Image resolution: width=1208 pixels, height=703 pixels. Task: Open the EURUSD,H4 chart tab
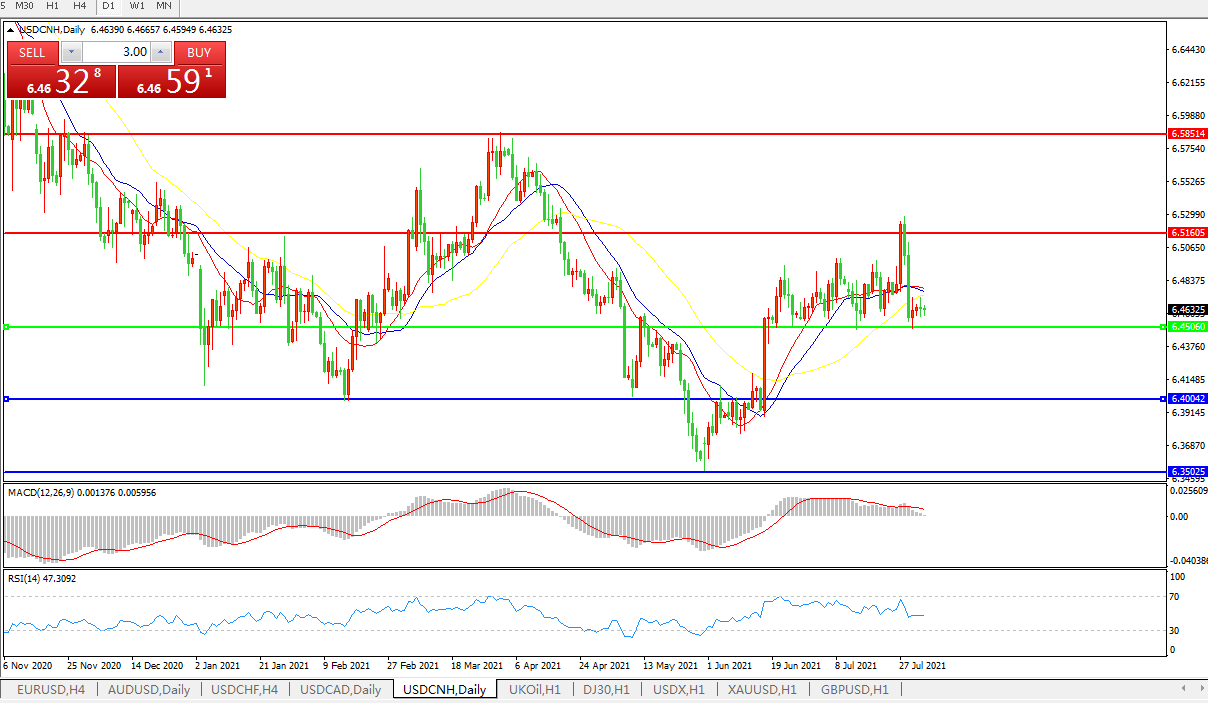point(51,690)
